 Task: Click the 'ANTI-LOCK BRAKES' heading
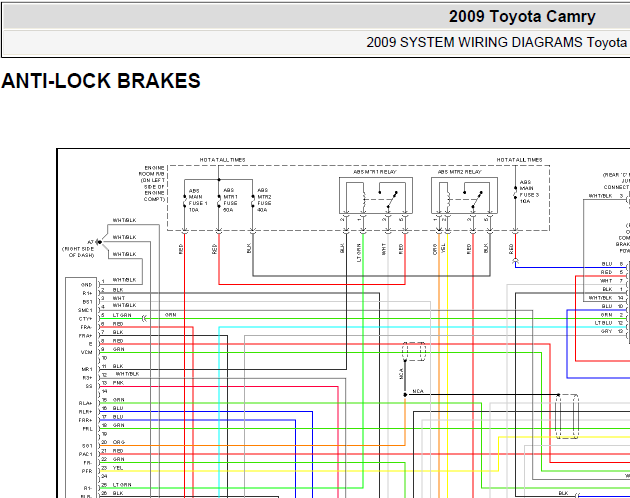coord(101,81)
